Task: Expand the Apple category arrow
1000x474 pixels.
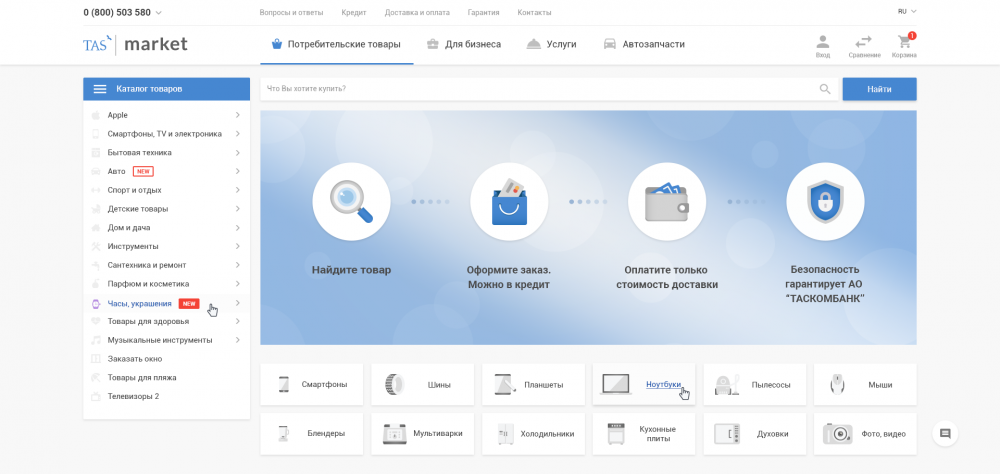Action: coord(237,115)
